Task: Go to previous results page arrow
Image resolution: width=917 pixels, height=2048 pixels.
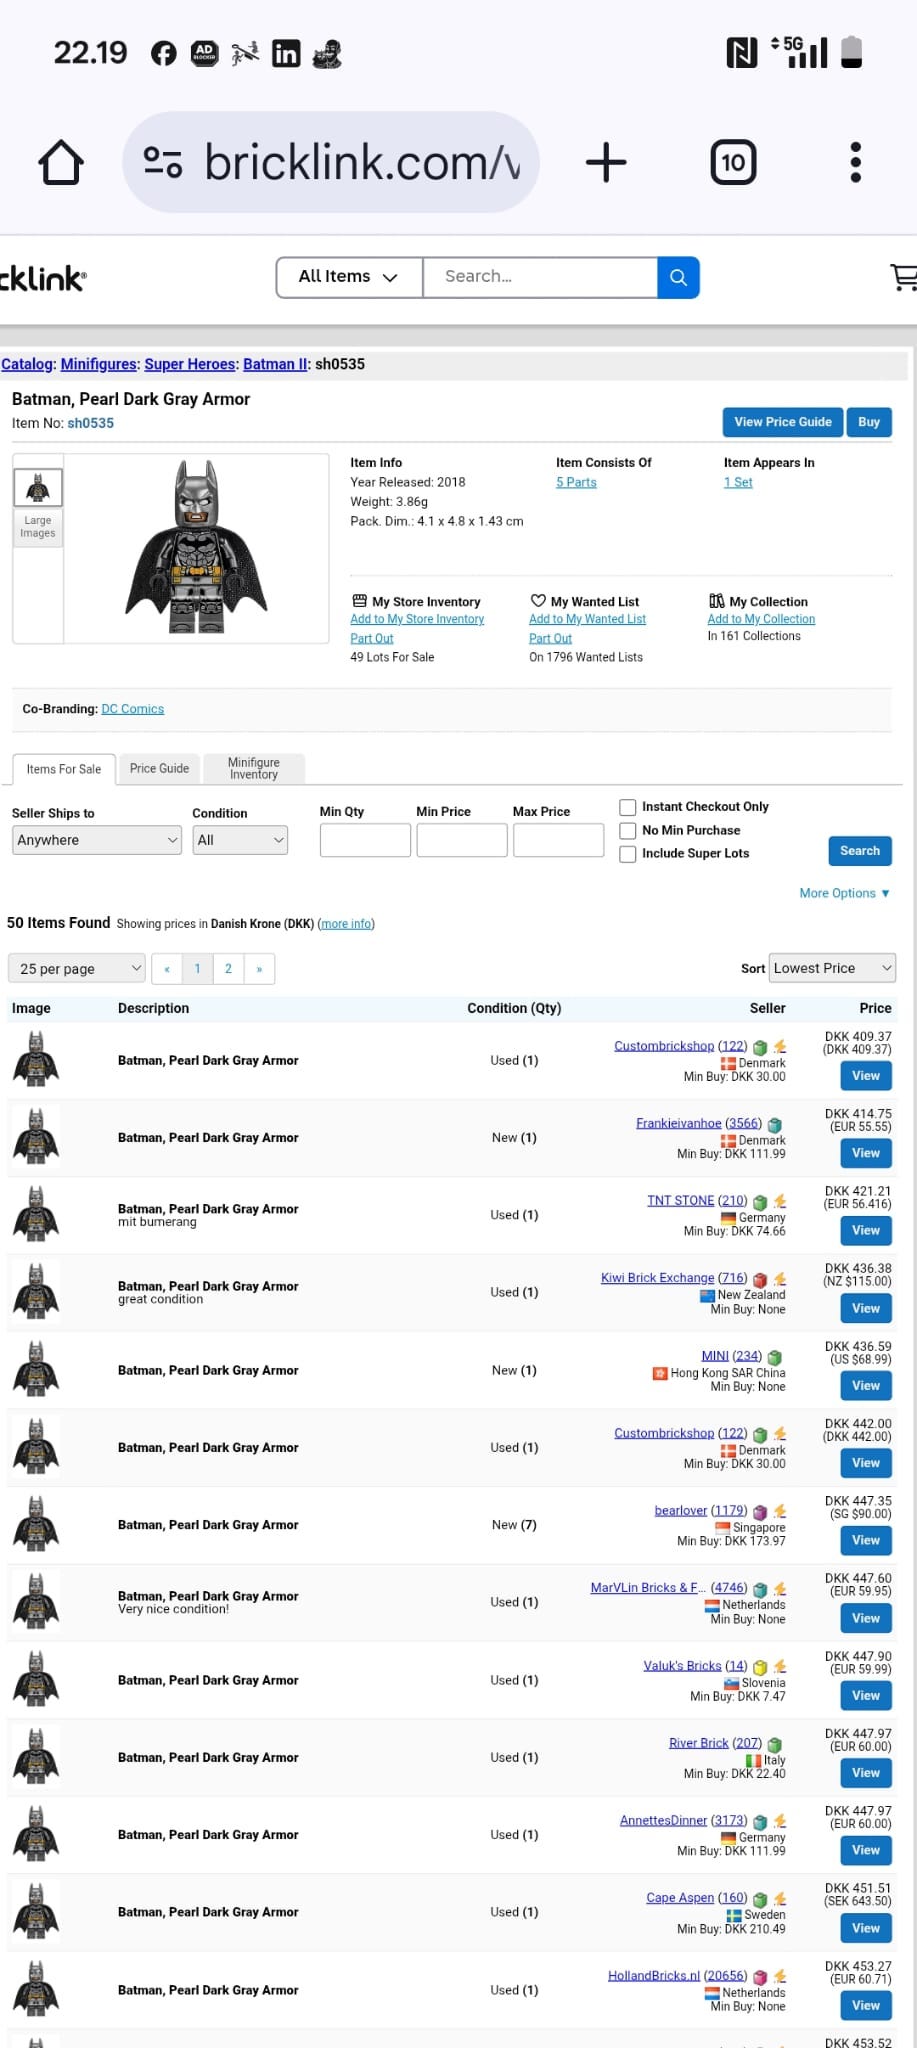Action: [167, 968]
